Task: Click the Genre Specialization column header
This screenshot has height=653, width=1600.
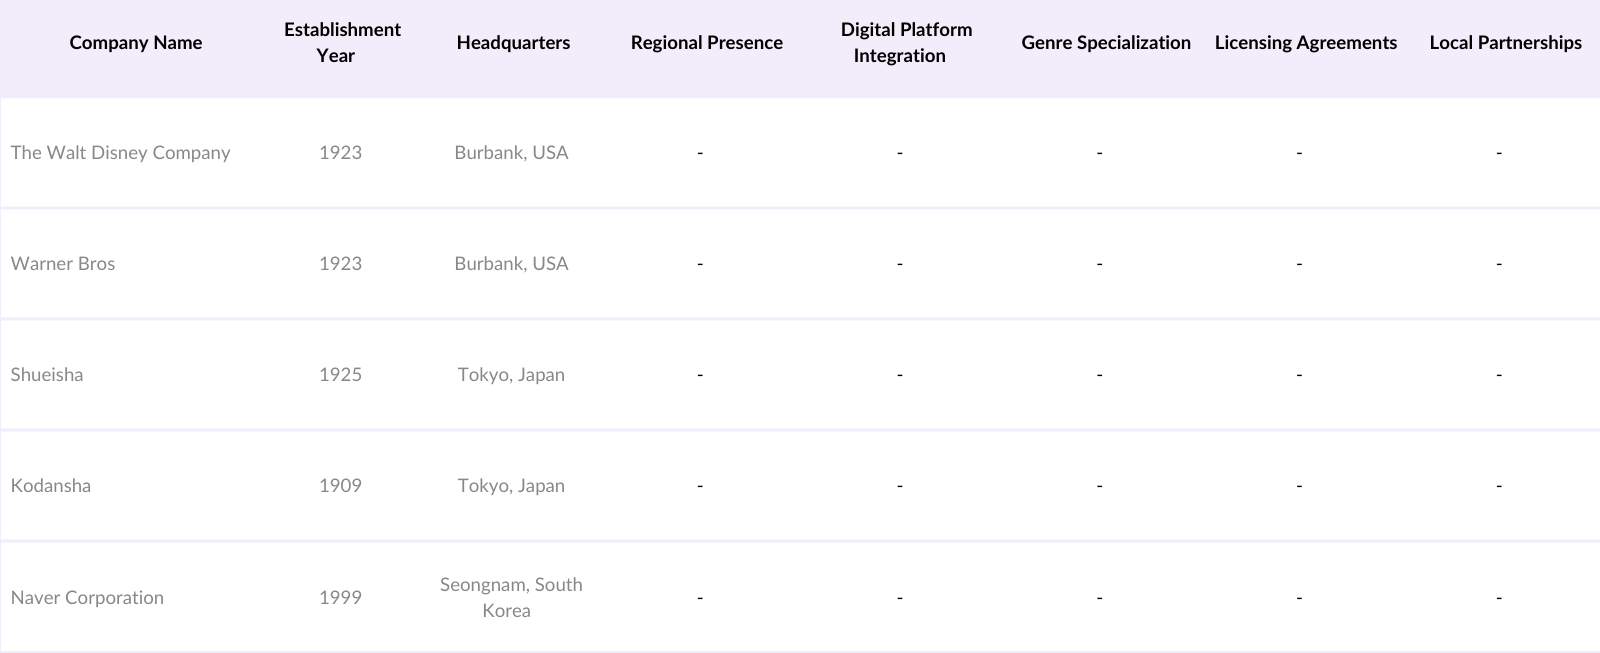Action: [x=1105, y=43]
